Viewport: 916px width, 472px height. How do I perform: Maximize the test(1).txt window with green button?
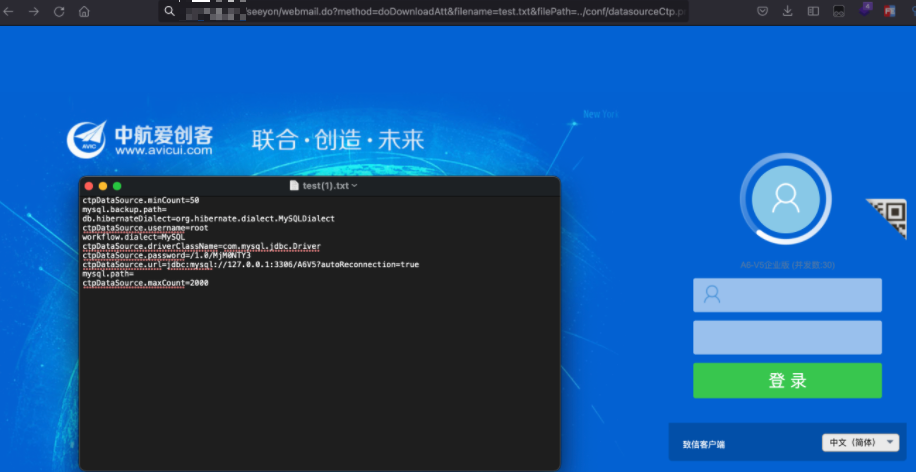coord(117,186)
